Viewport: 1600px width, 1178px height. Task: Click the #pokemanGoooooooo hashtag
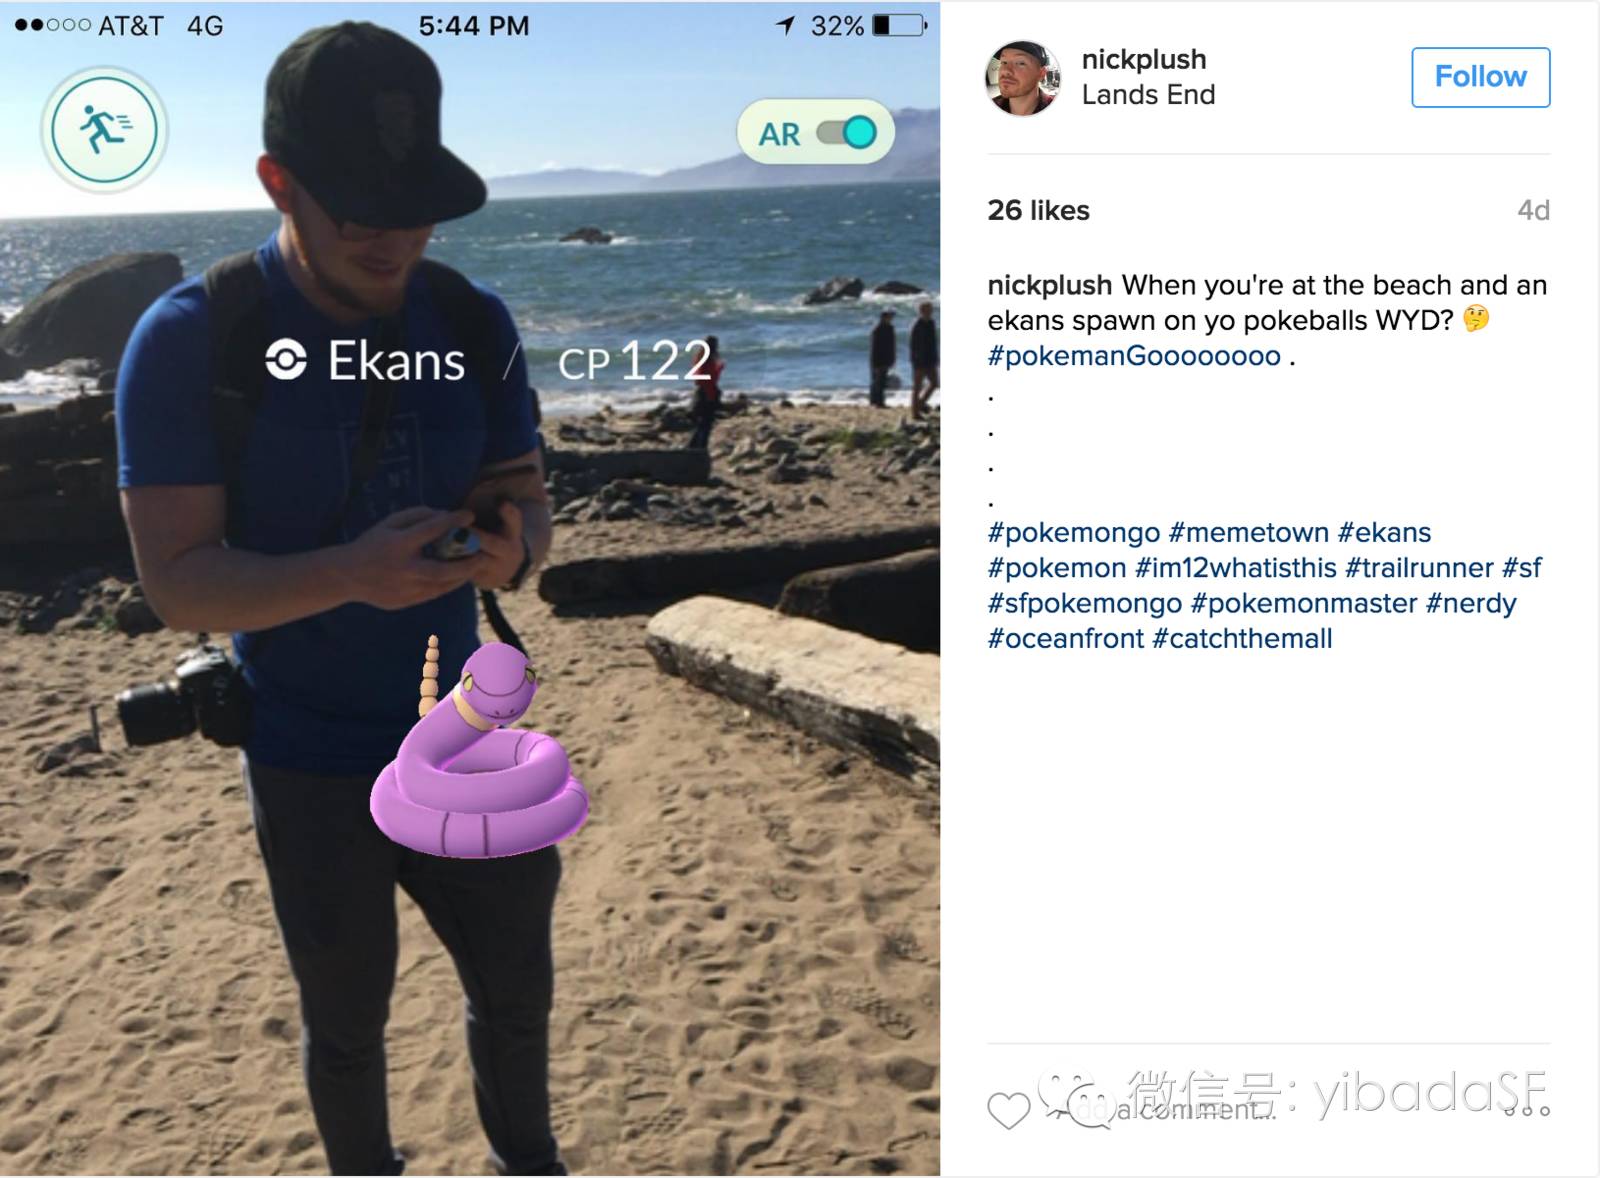(x=1134, y=356)
